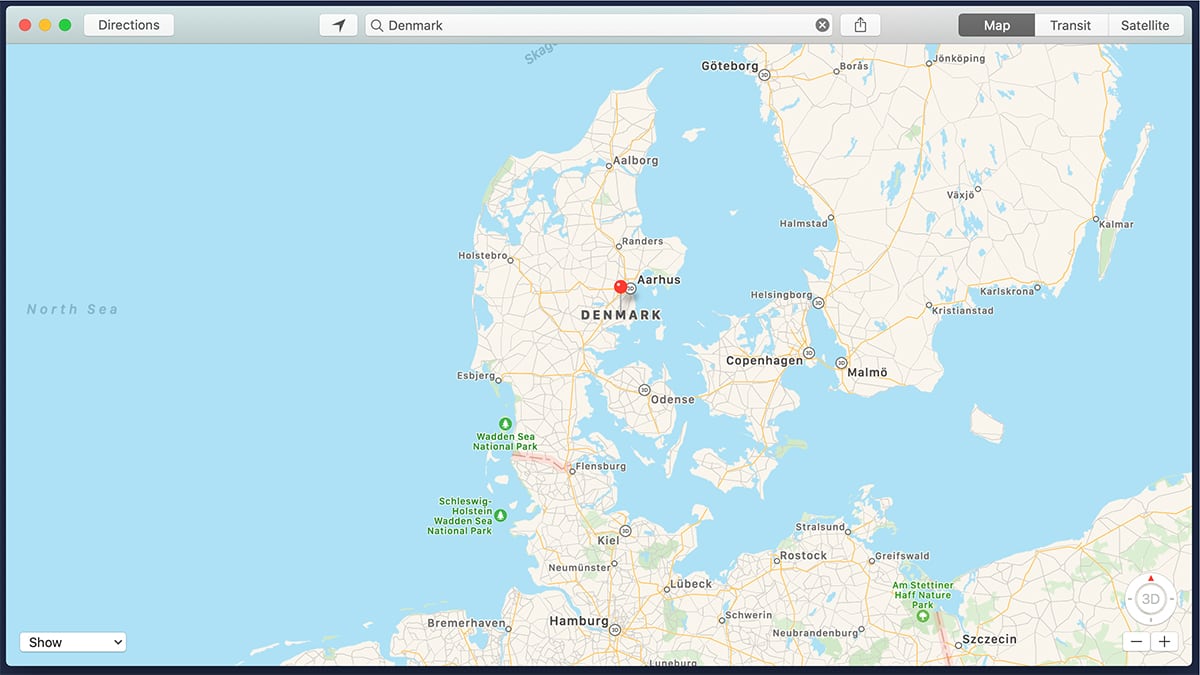
Task: Select the Bremerhaven city label
Action: point(466,623)
